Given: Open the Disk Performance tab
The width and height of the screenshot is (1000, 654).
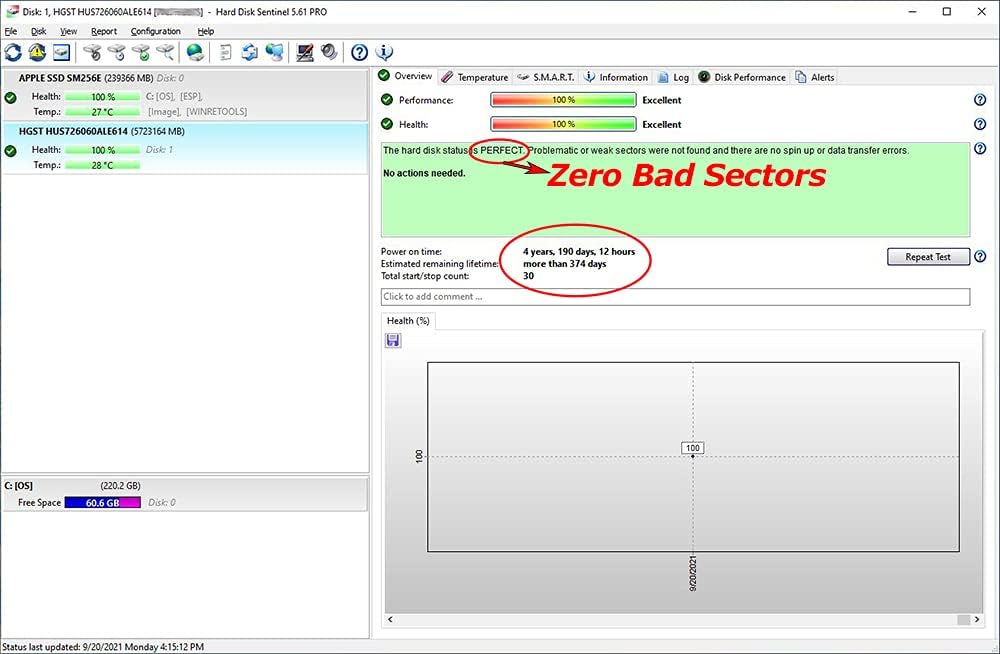Looking at the screenshot, I should [x=742, y=77].
